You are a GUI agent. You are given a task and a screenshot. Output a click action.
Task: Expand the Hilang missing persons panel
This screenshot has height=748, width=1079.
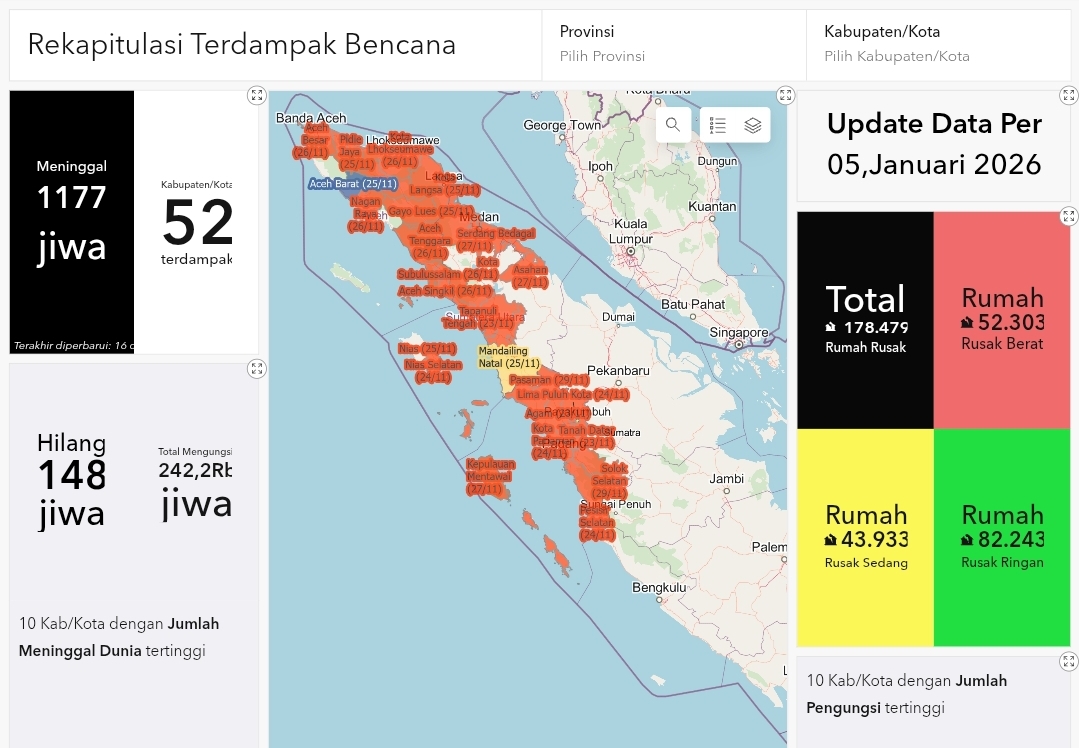(x=257, y=369)
